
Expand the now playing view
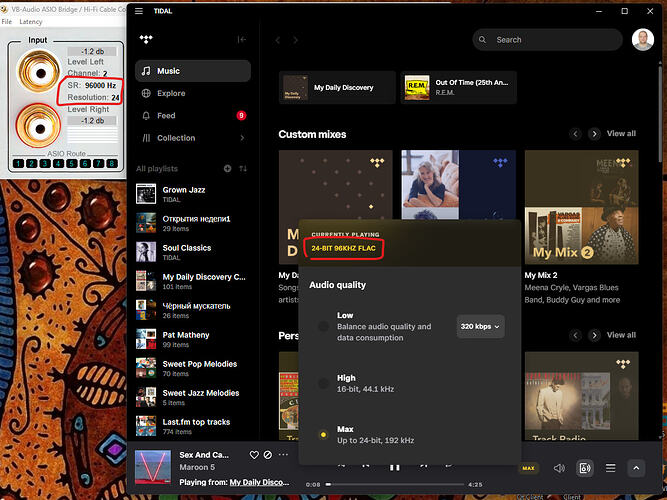click(x=636, y=468)
